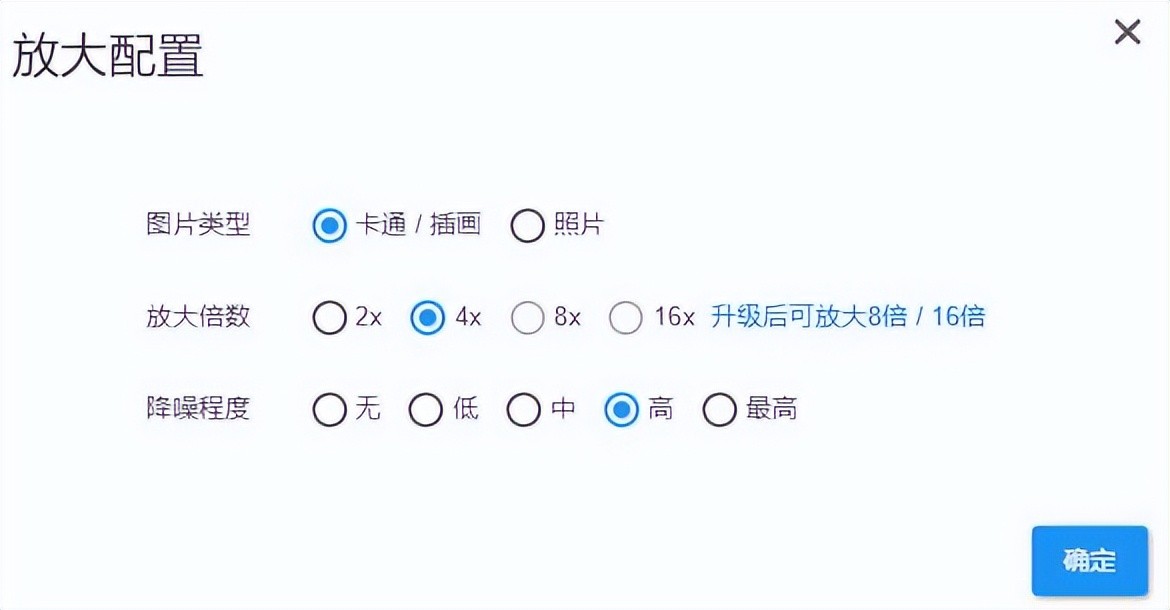Click the 放大配置 dialog title
Image resolution: width=1170 pixels, height=610 pixels.
coord(108,56)
